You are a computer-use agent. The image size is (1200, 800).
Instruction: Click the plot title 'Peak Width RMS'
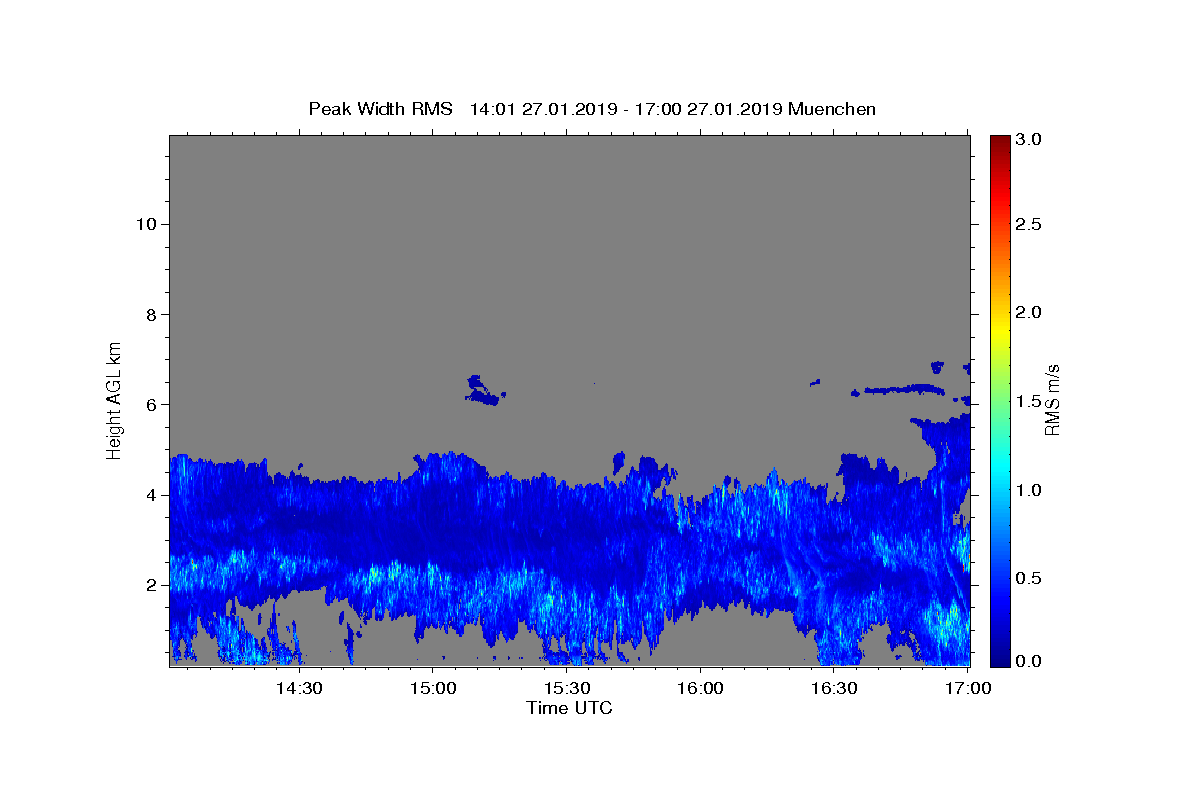point(380,109)
